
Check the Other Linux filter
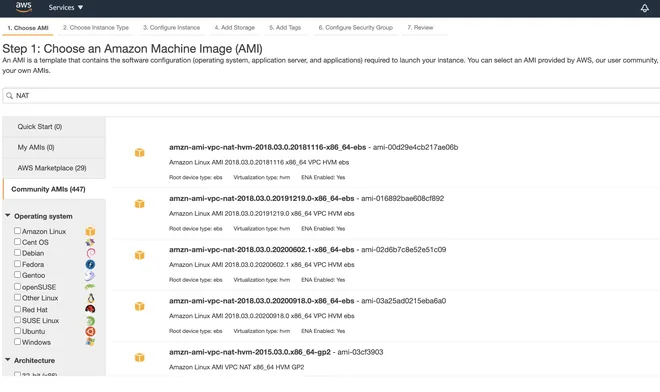pyautogui.click(x=17, y=297)
